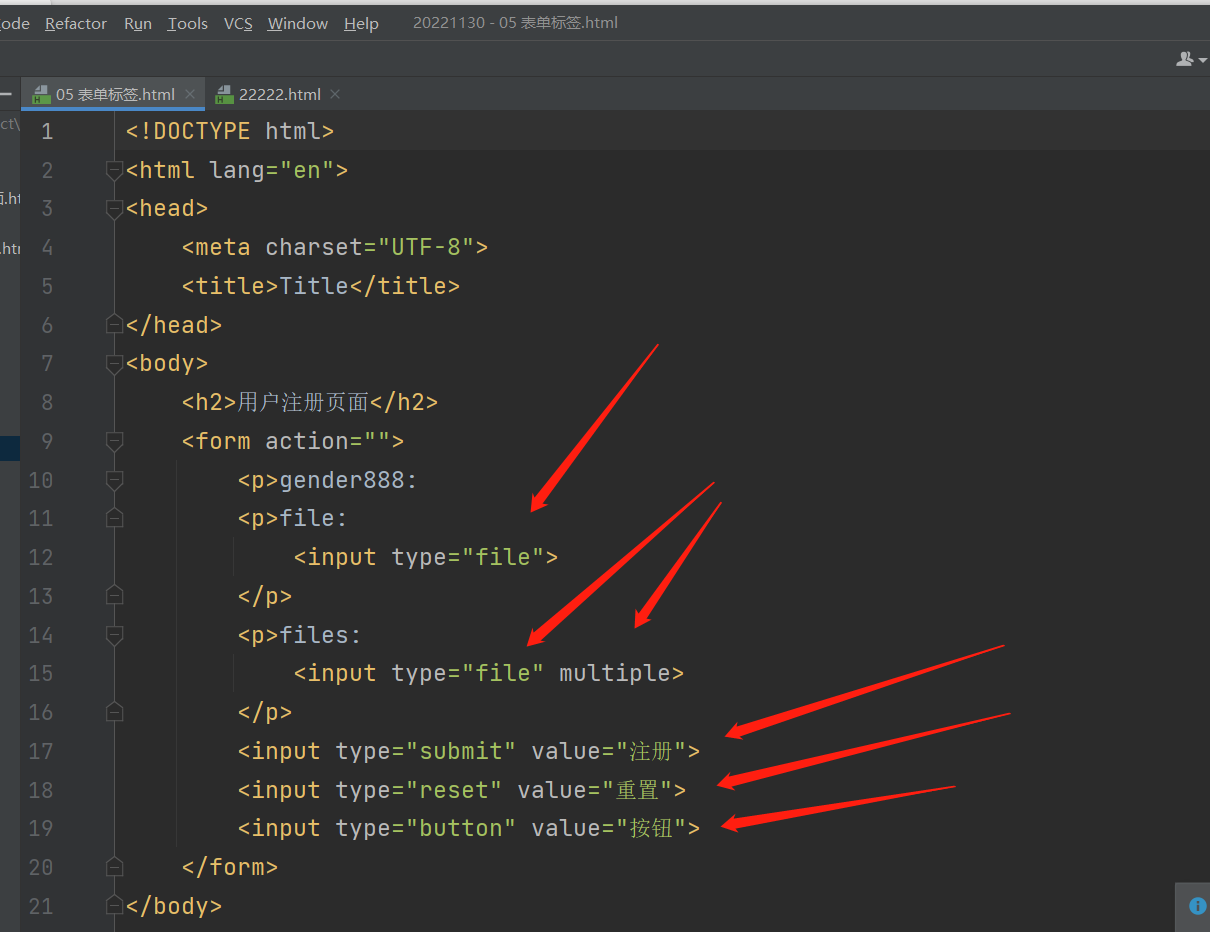Screen dimensions: 1210x932
Task: Collapse the file paragraph fold on line 11
Action: (114, 518)
